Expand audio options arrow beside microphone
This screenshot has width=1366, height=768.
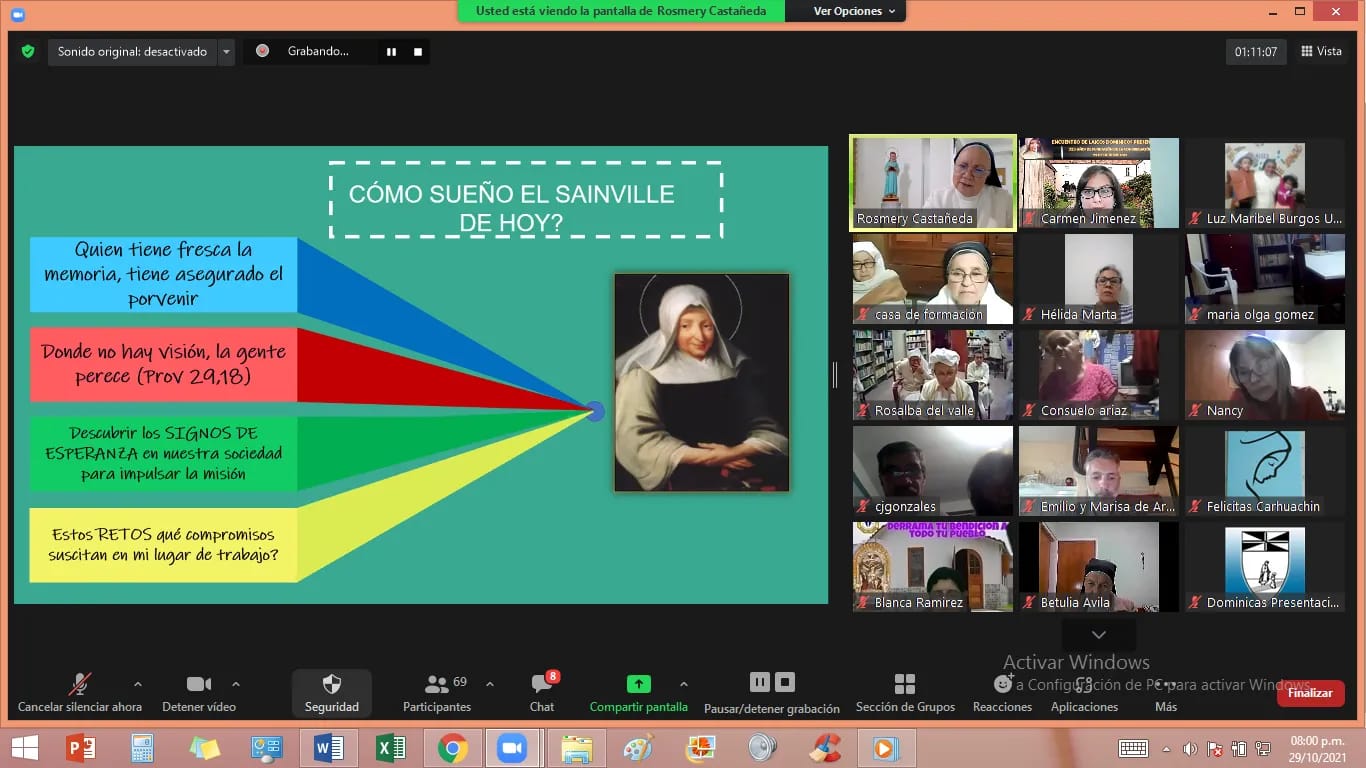point(138,684)
